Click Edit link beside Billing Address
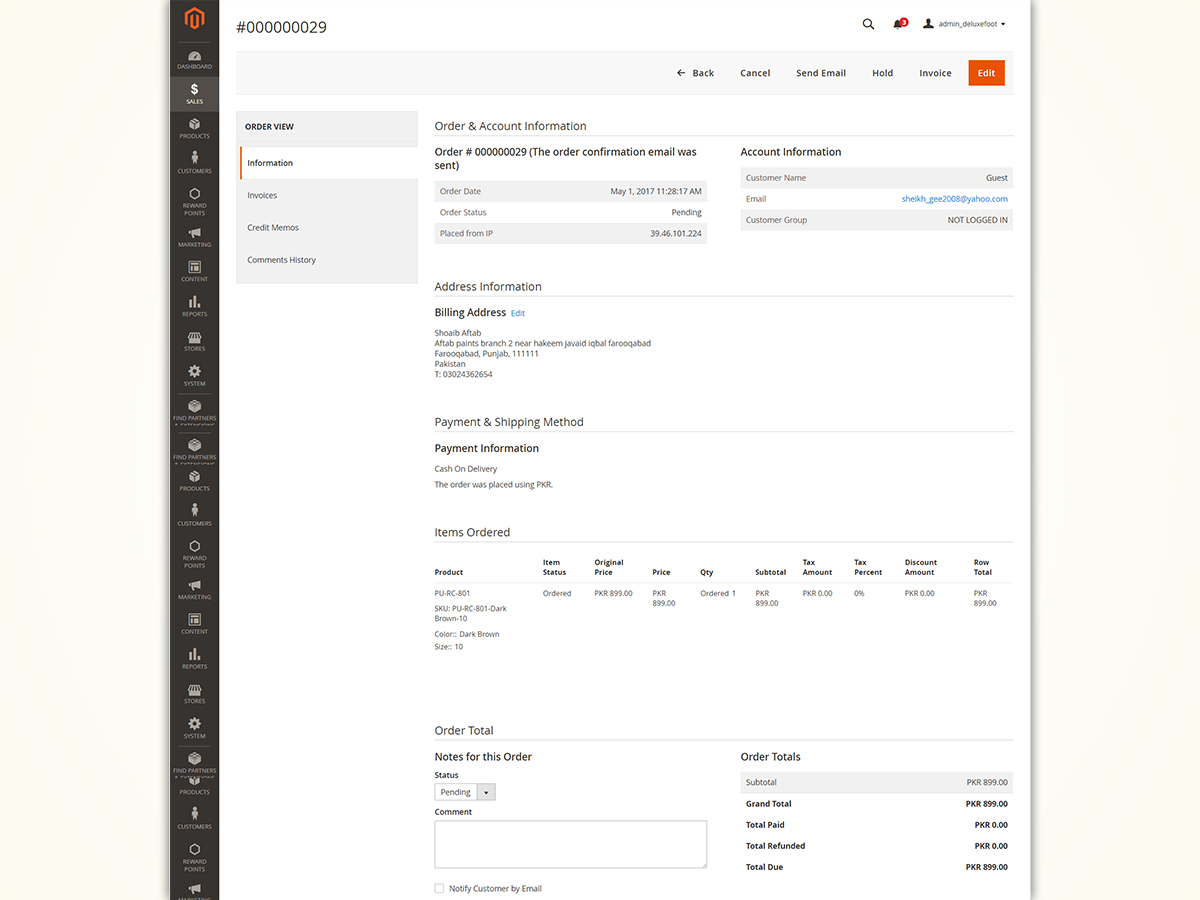Image resolution: width=1200 pixels, height=900 pixels. point(518,313)
